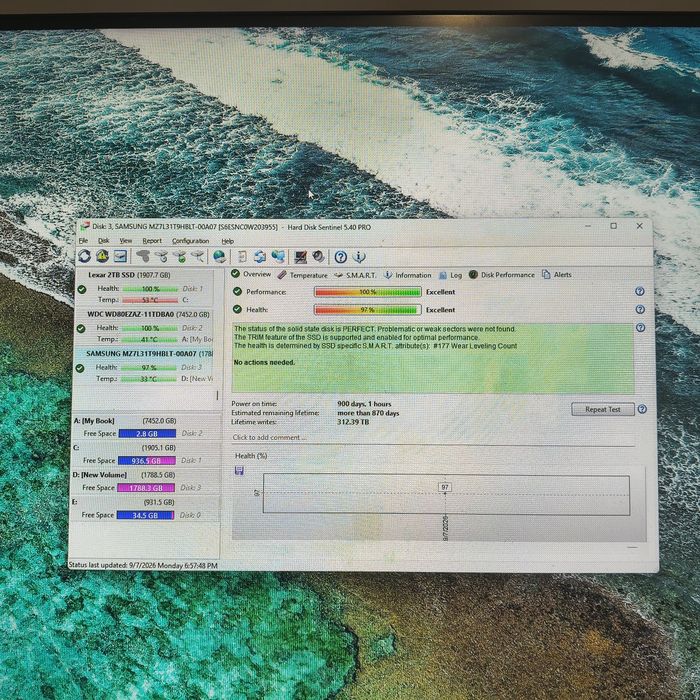Click the 34.5 GB free space bar
The height and width of the screenshot is (700, 700).
(x=145, y=515)
